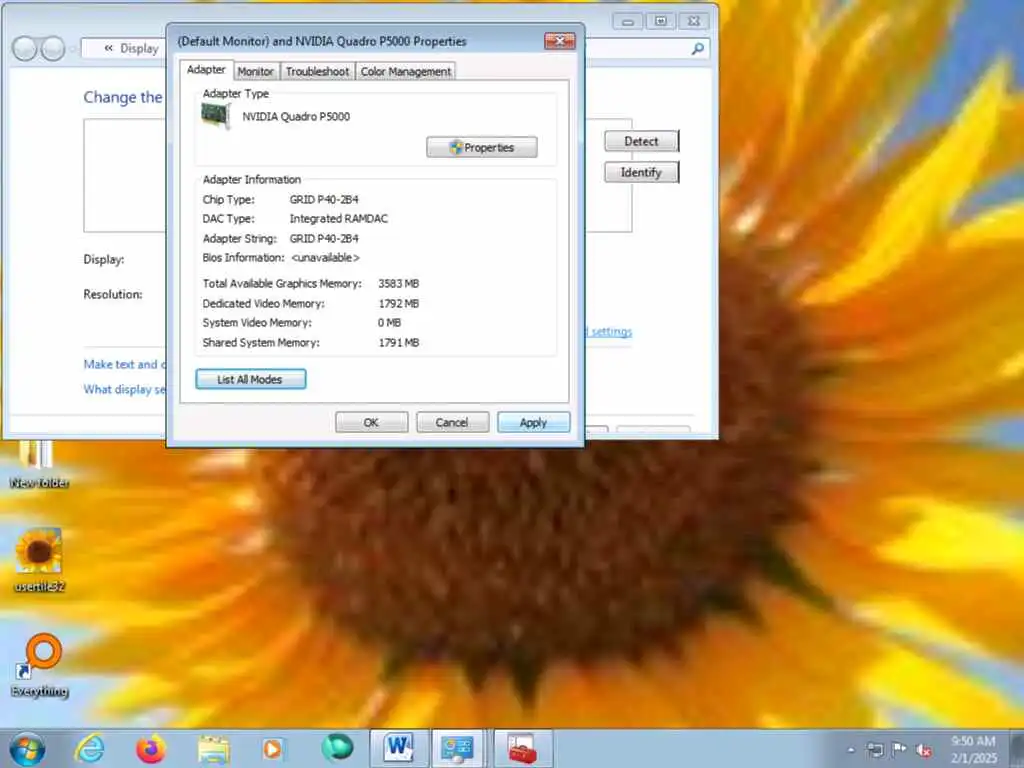Click the NVIDIA adapter card icon
The image size is (1024, 768).
[x=216, y=117]
